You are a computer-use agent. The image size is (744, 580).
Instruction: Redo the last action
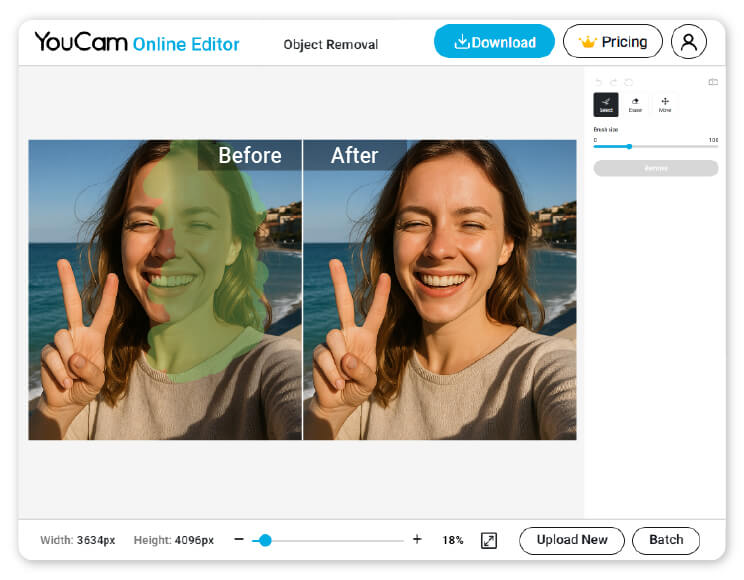pos(613,82)
